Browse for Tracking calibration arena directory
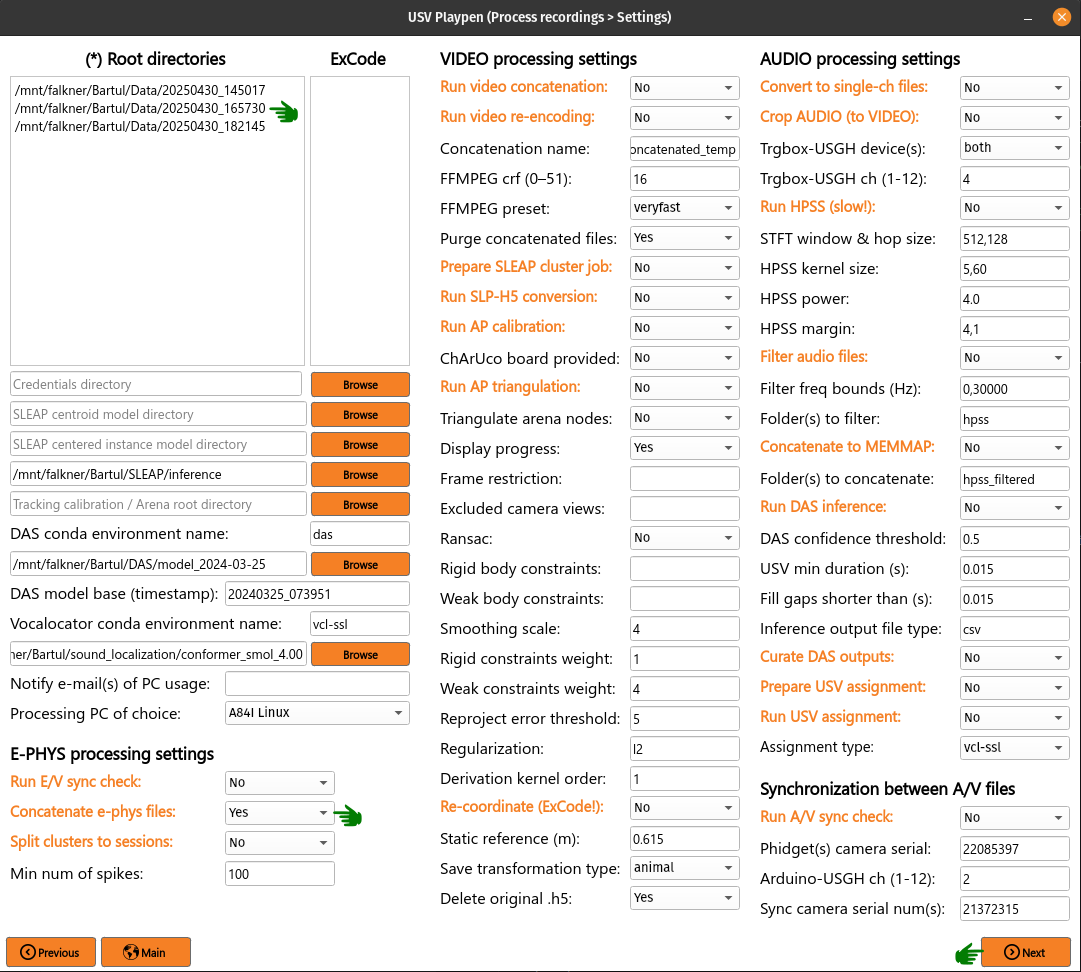 pos(360,505)
